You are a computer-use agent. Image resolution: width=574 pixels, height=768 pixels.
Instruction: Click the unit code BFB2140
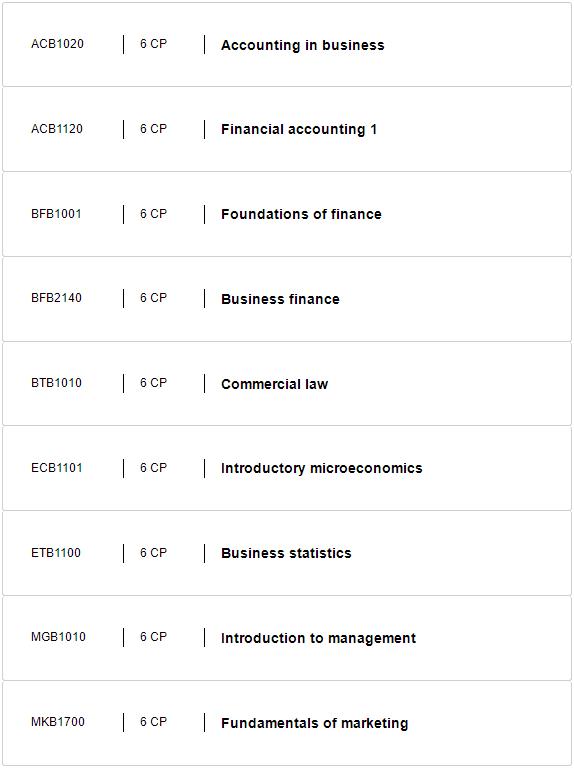click(56, 298)
